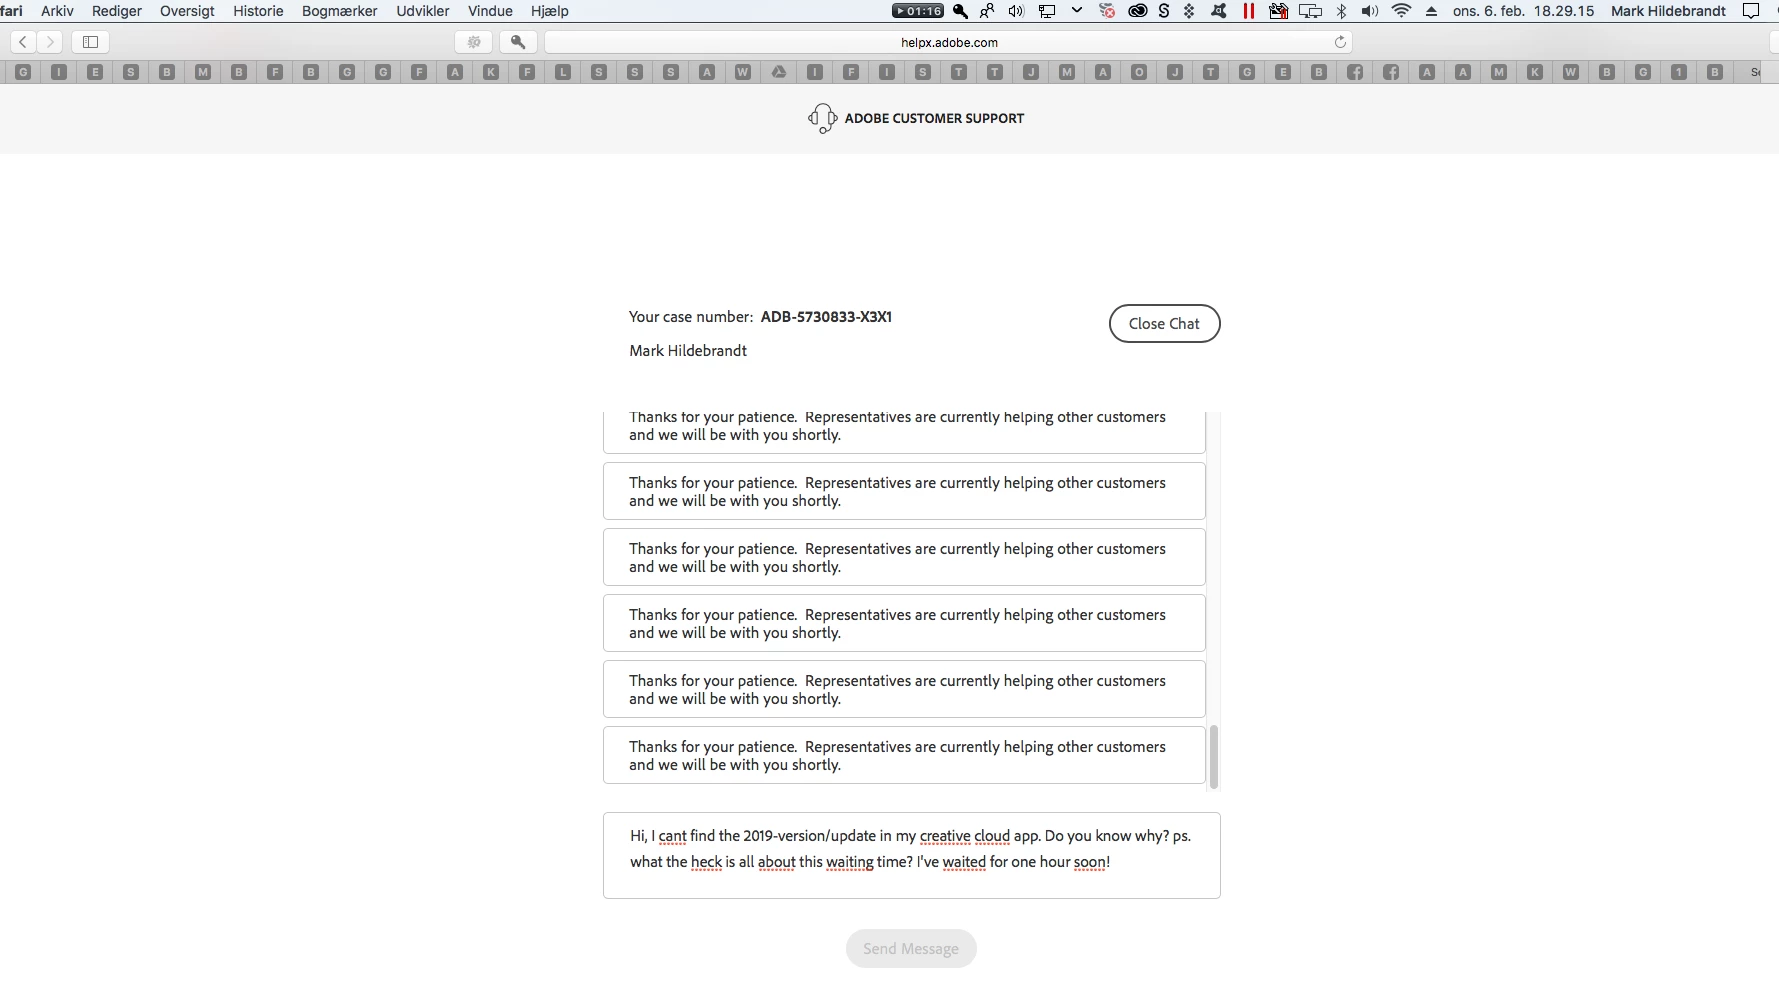Reload the page with the refresh icon
Image resolution: width=1779 pixels, height=985 pixels.
[1340, 42]
